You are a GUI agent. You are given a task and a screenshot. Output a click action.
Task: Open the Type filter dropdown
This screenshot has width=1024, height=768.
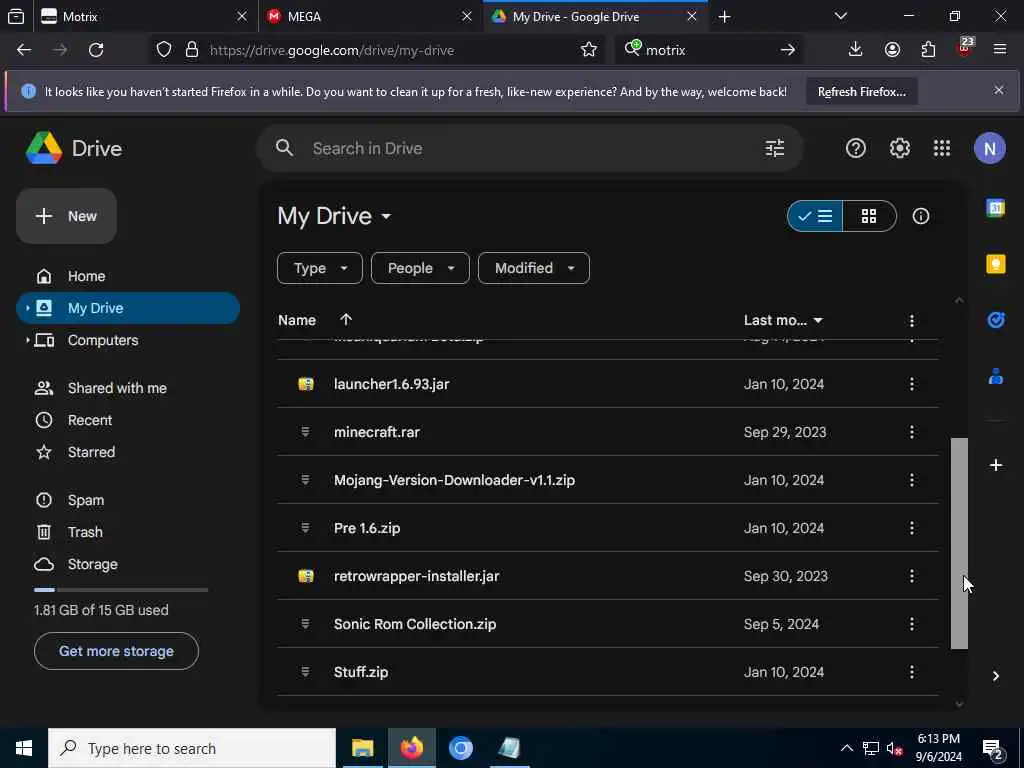click(x=319, y=268)
